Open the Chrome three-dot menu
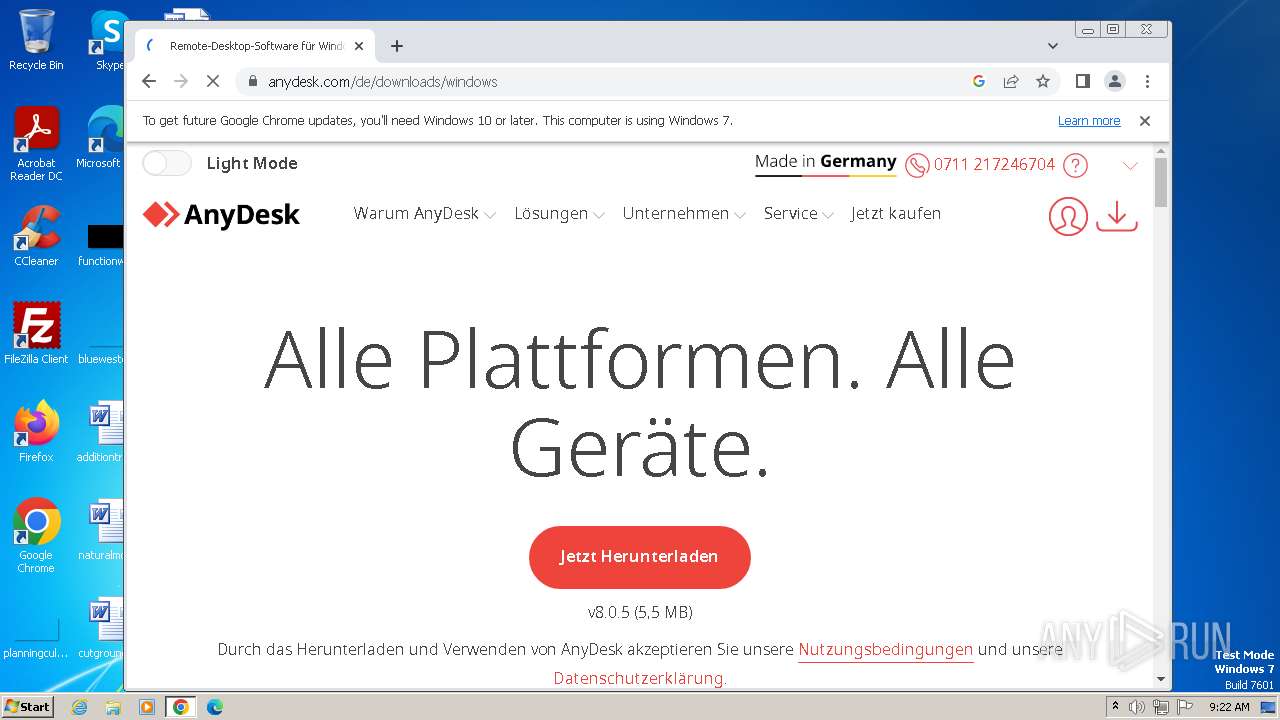The image size is (1280, 720). pyautogui.click(x=1147, y=81)
